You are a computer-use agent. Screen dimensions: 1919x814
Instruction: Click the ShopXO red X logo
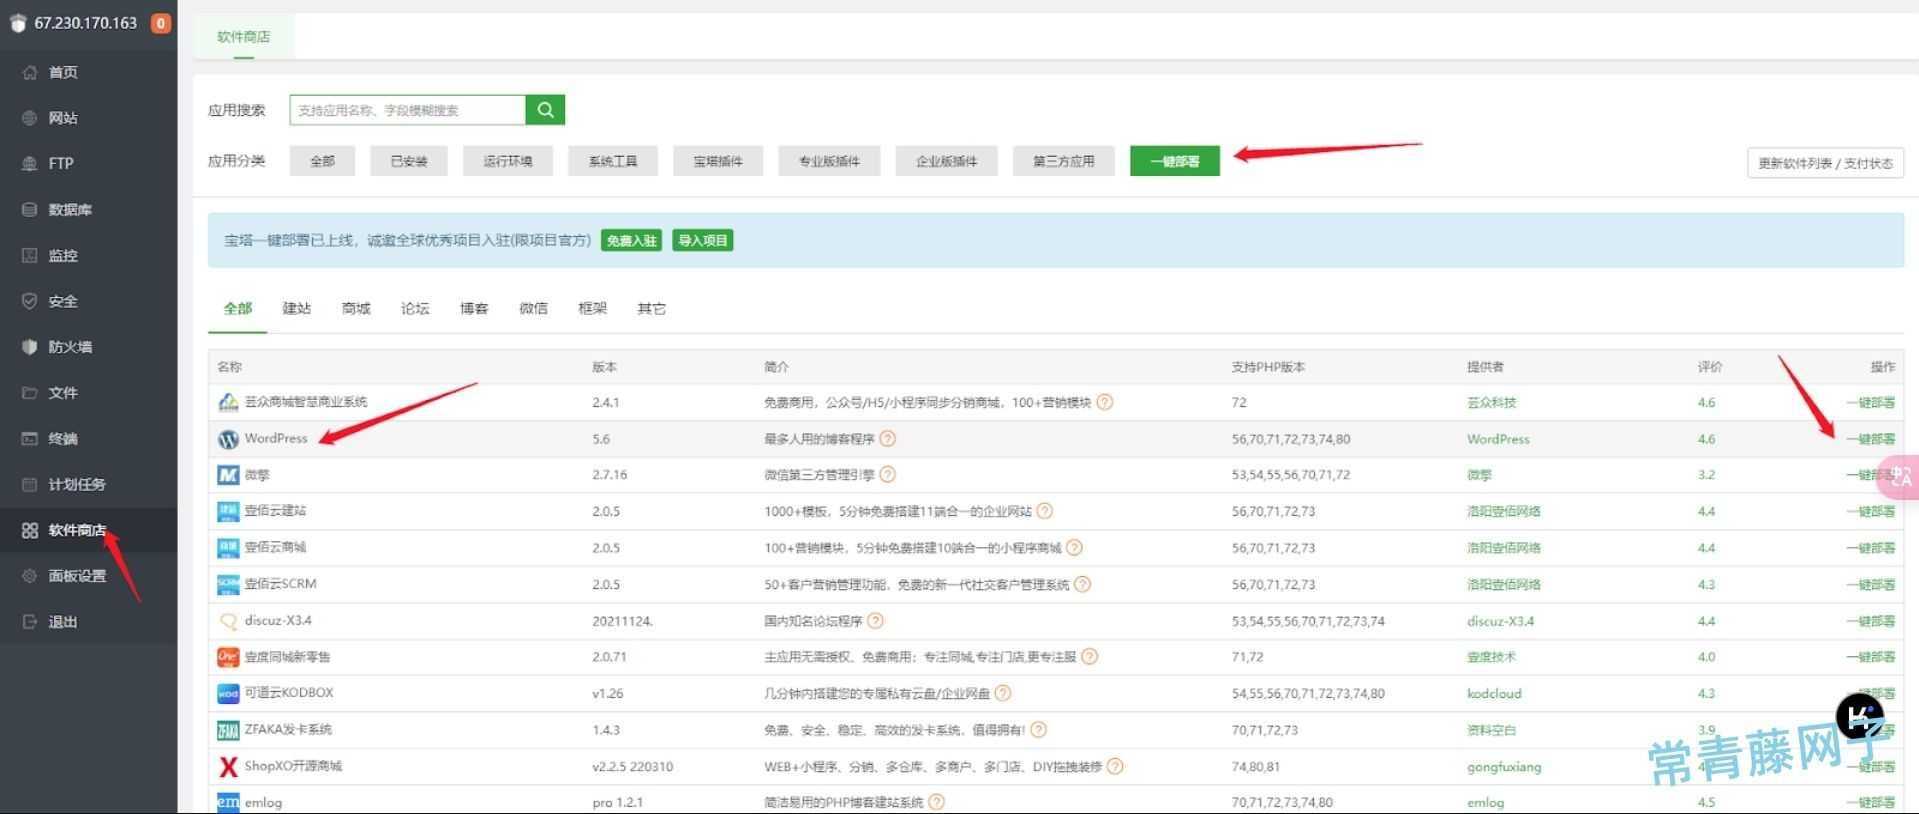pos(228,767)
